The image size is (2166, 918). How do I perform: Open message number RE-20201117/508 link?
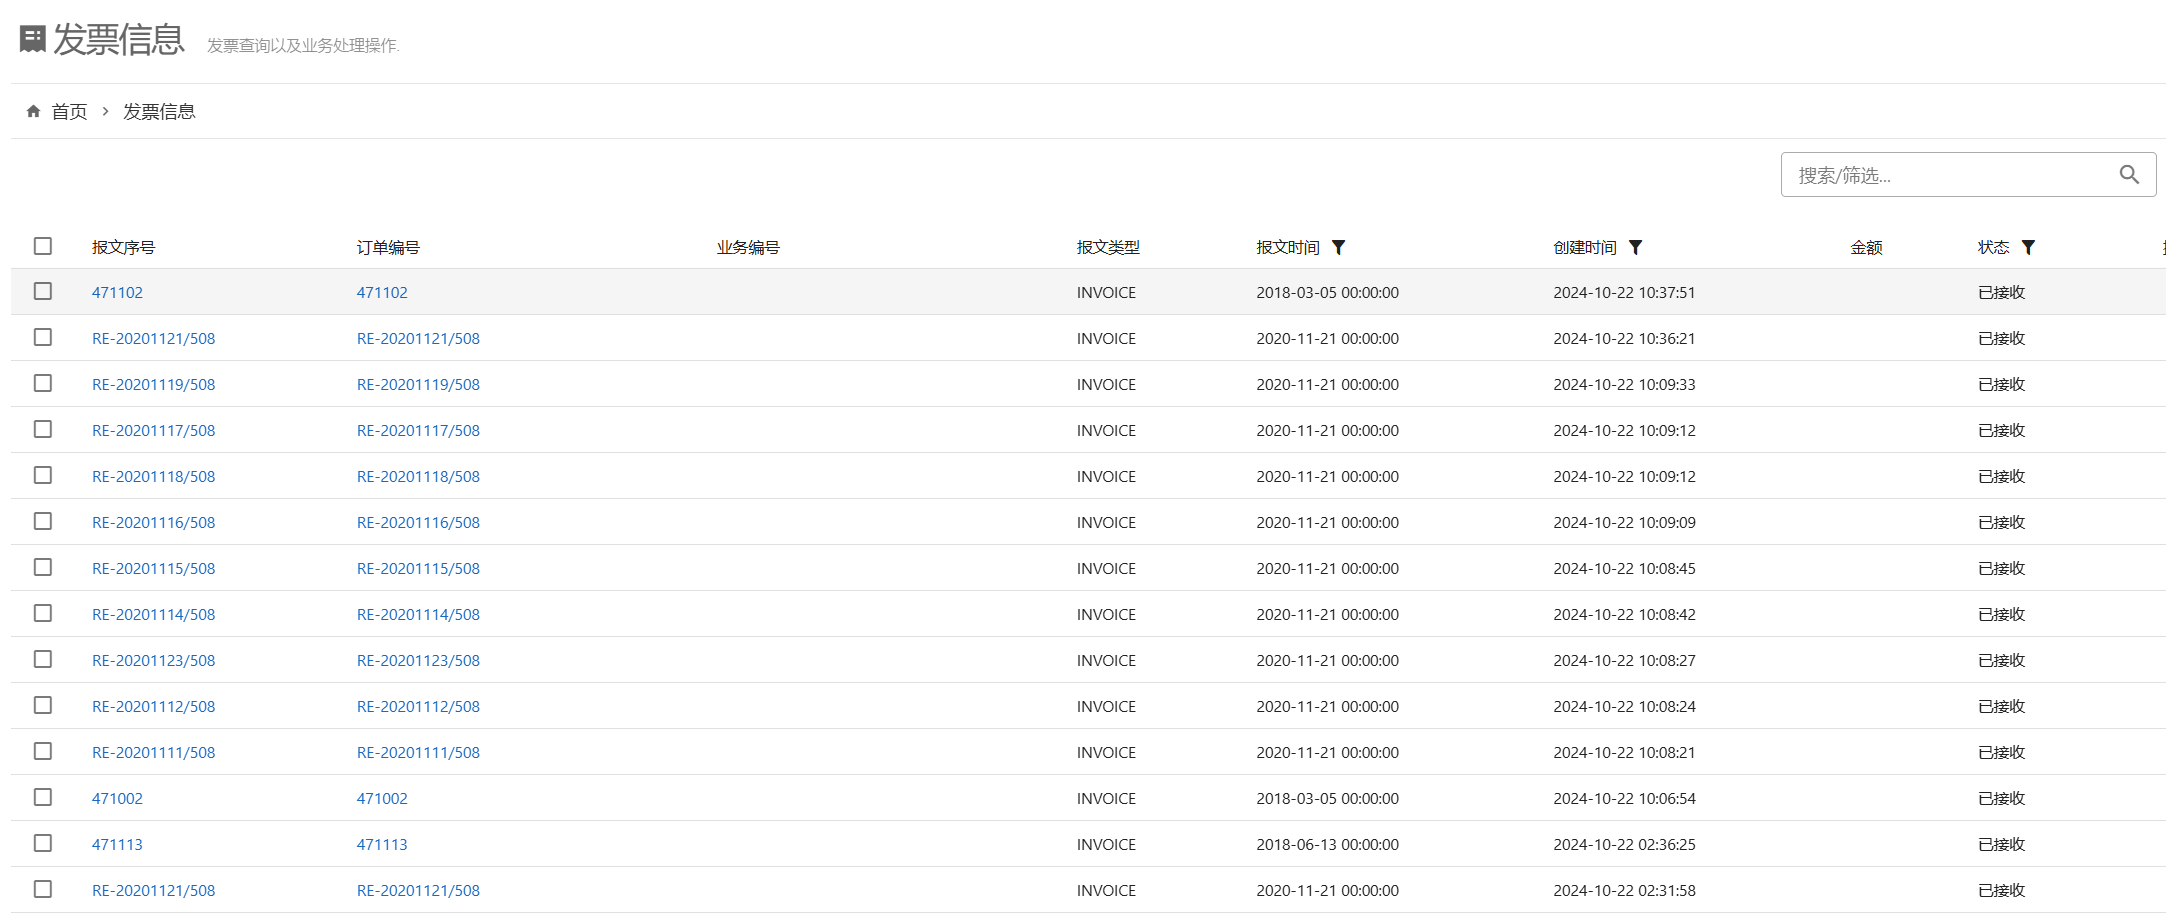(x=153, y=430)
